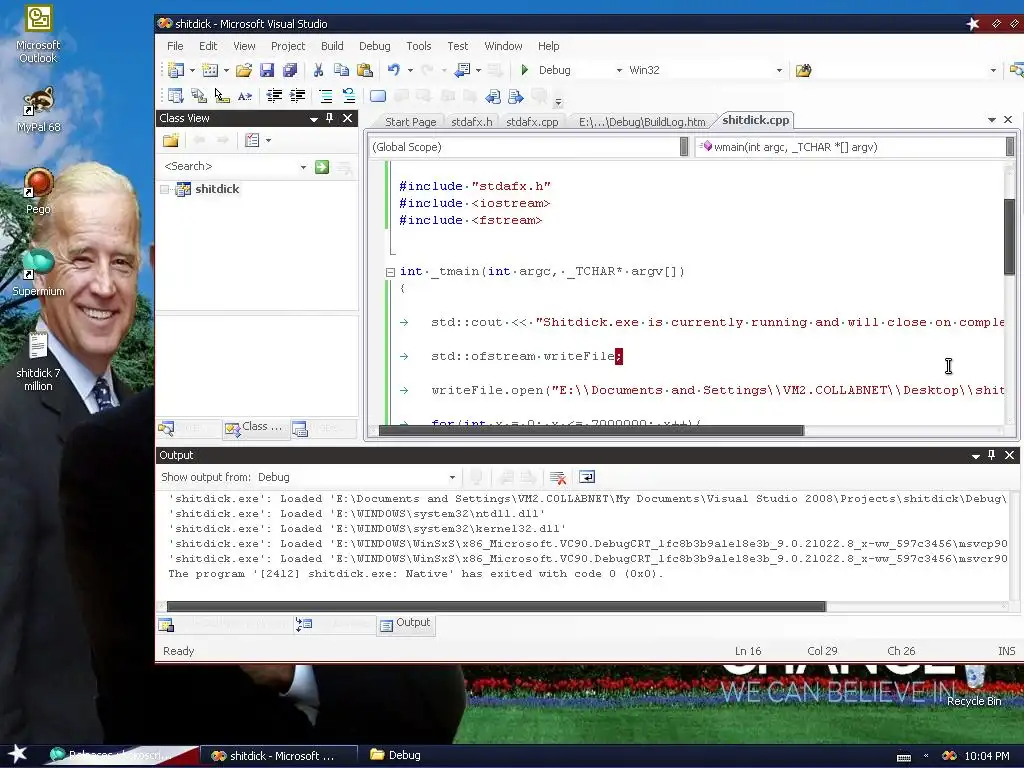Click into the Class View Search field
The width and height of the screenshot is (1024, 768).
click(x=229, y=167)
